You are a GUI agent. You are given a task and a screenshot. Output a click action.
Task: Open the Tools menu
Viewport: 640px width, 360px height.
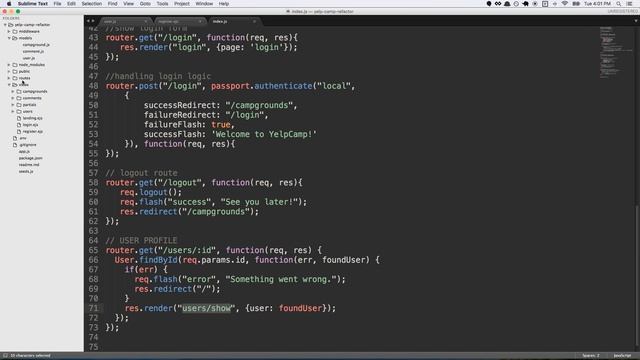[162, 4]
